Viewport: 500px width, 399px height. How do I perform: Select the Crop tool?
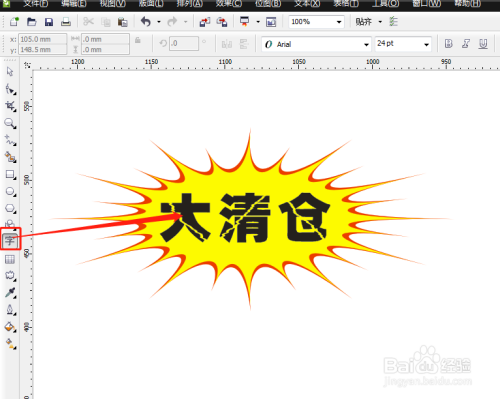pos(10,106)
